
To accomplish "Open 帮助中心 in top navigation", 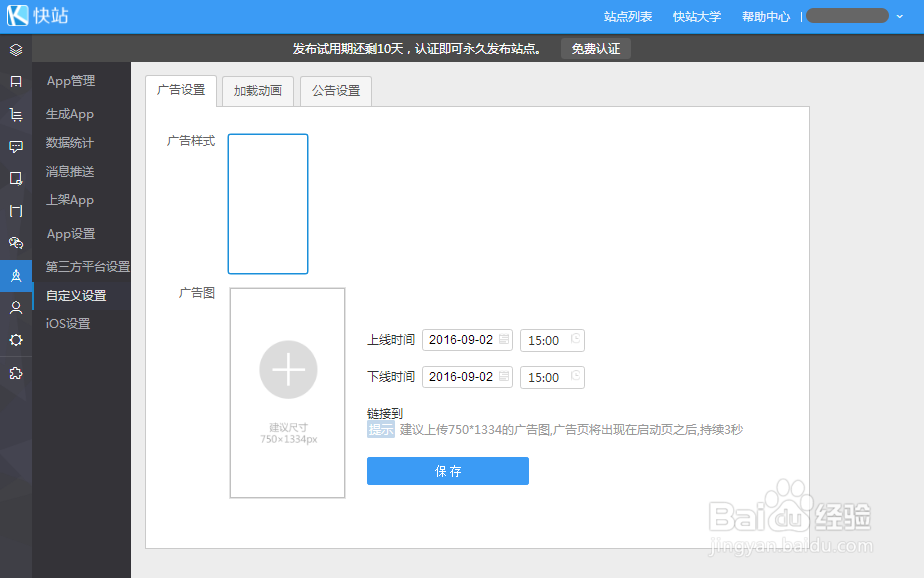I will 765,16.
